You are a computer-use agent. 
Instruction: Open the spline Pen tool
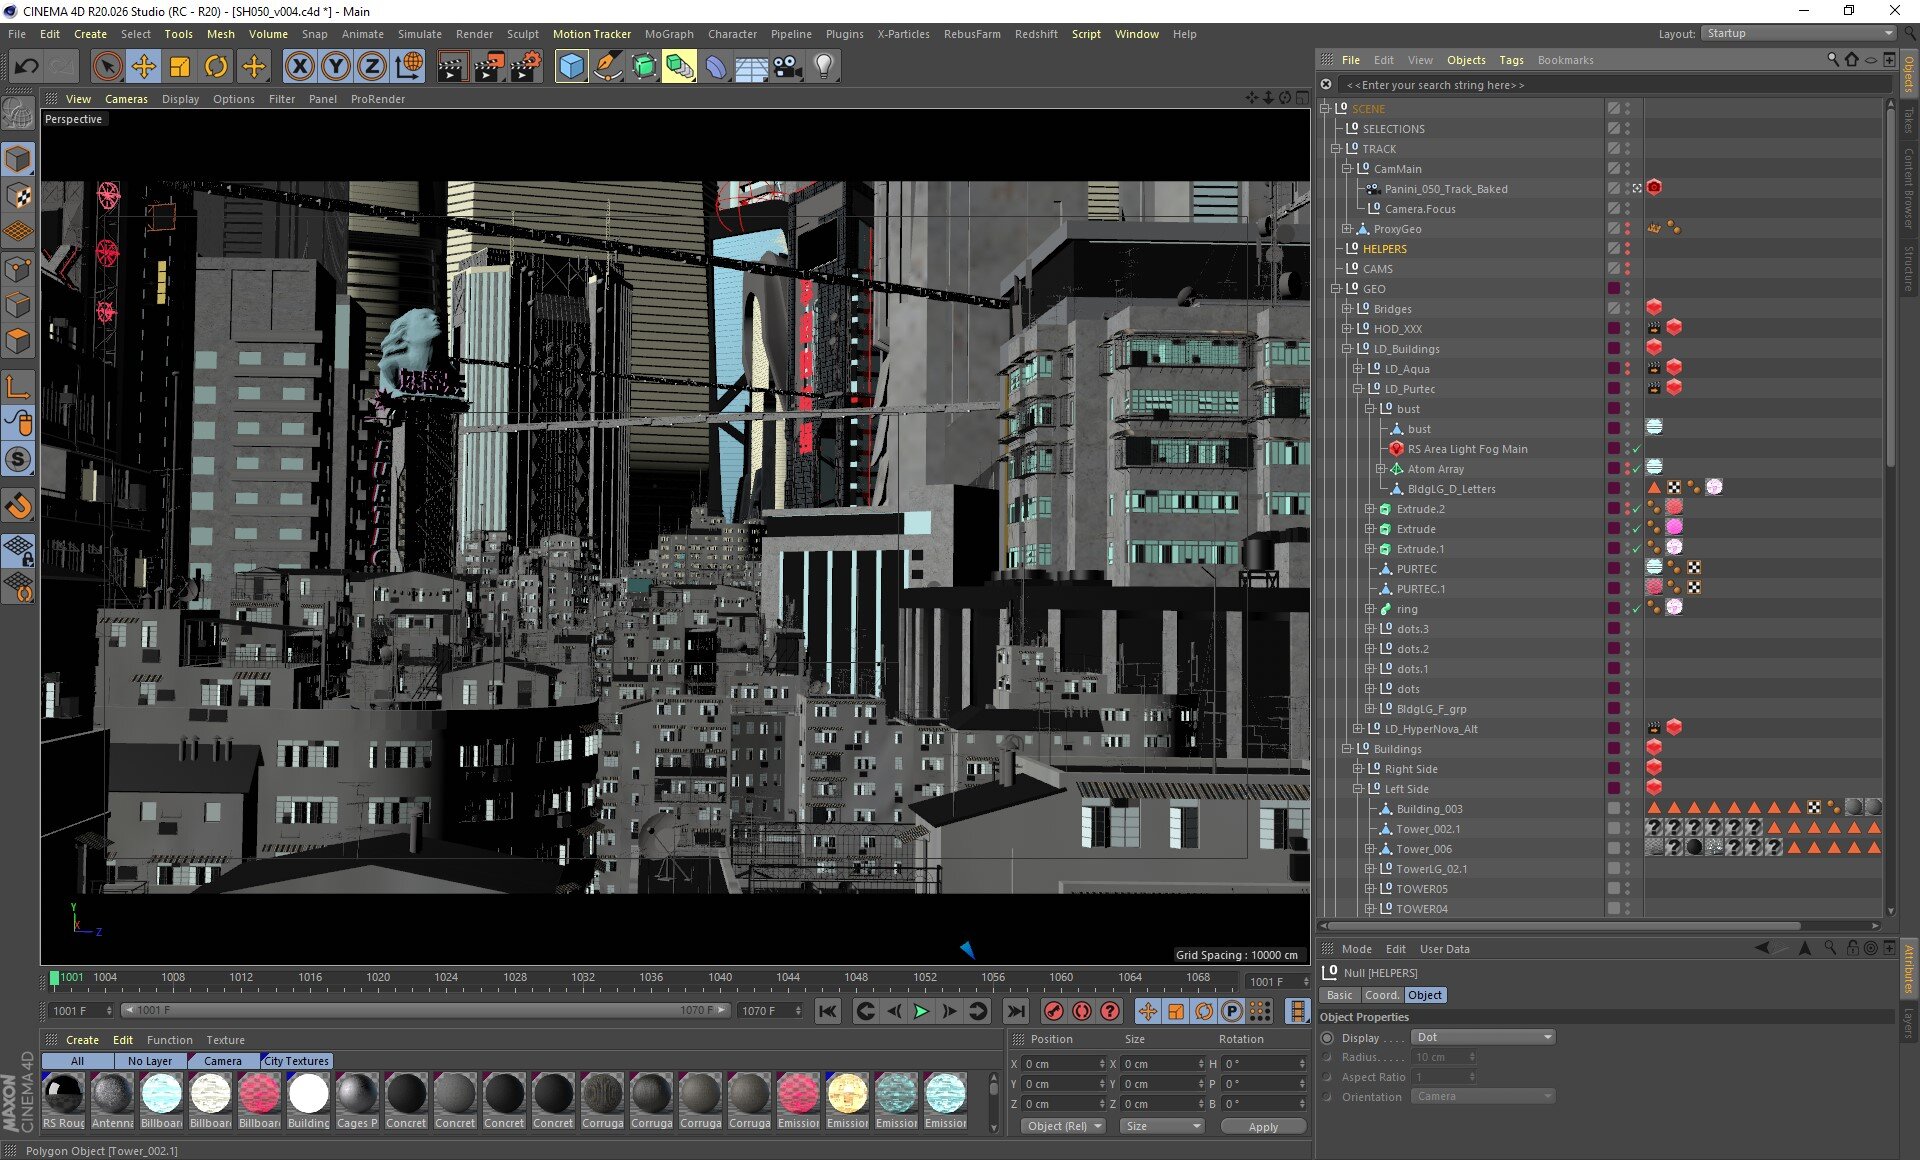tap(607, 67)
